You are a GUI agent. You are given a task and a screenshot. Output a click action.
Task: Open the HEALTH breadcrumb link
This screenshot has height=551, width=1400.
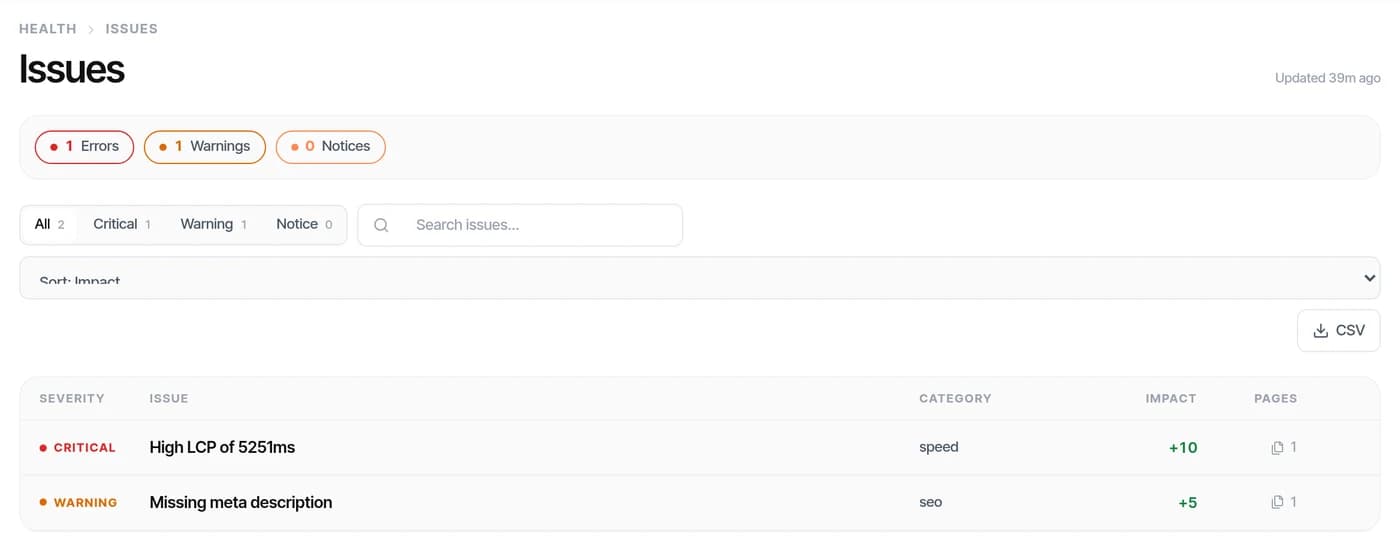click(x=48, y=29)
